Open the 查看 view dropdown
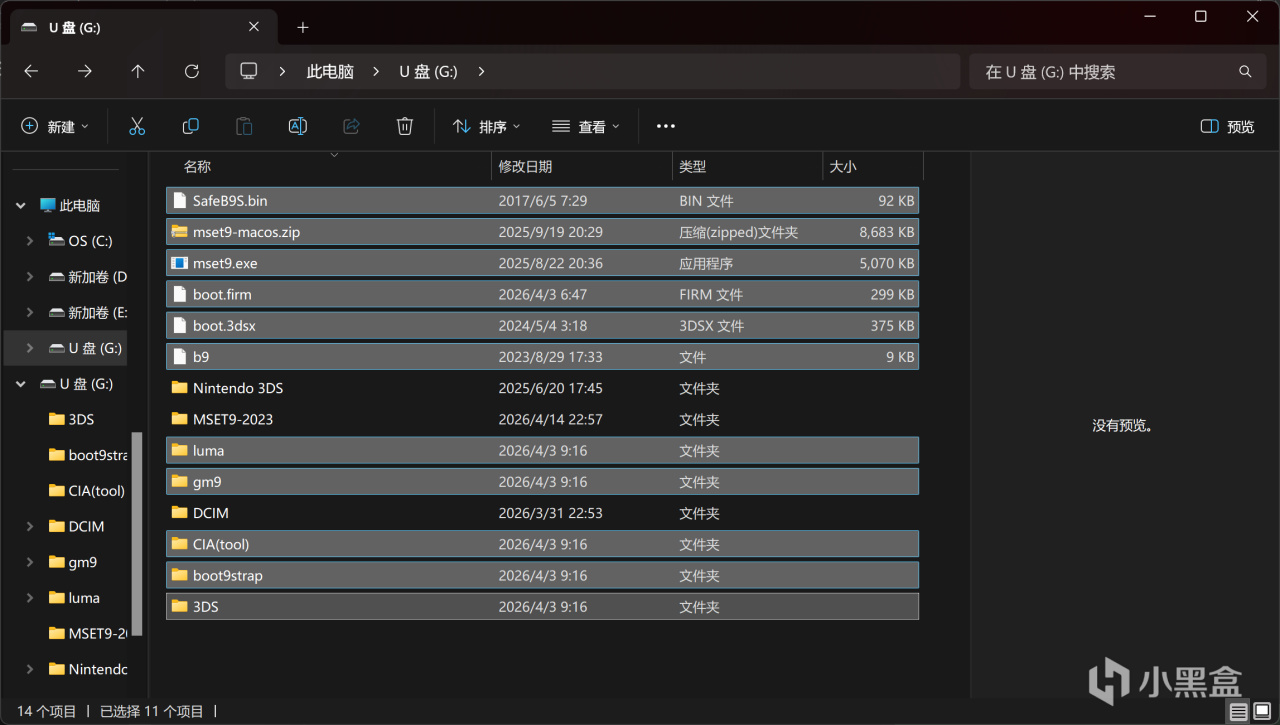Viewport: 1280px width, 725px height. [x=586, y=126]
